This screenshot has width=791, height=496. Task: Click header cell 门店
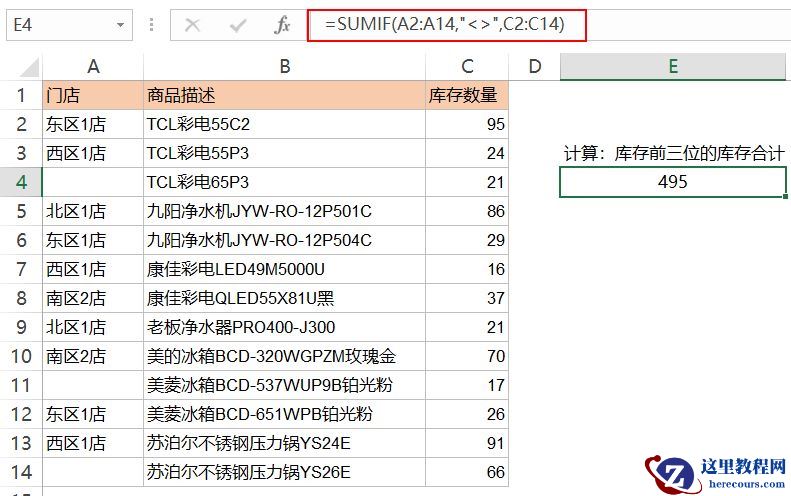point(93,95)
